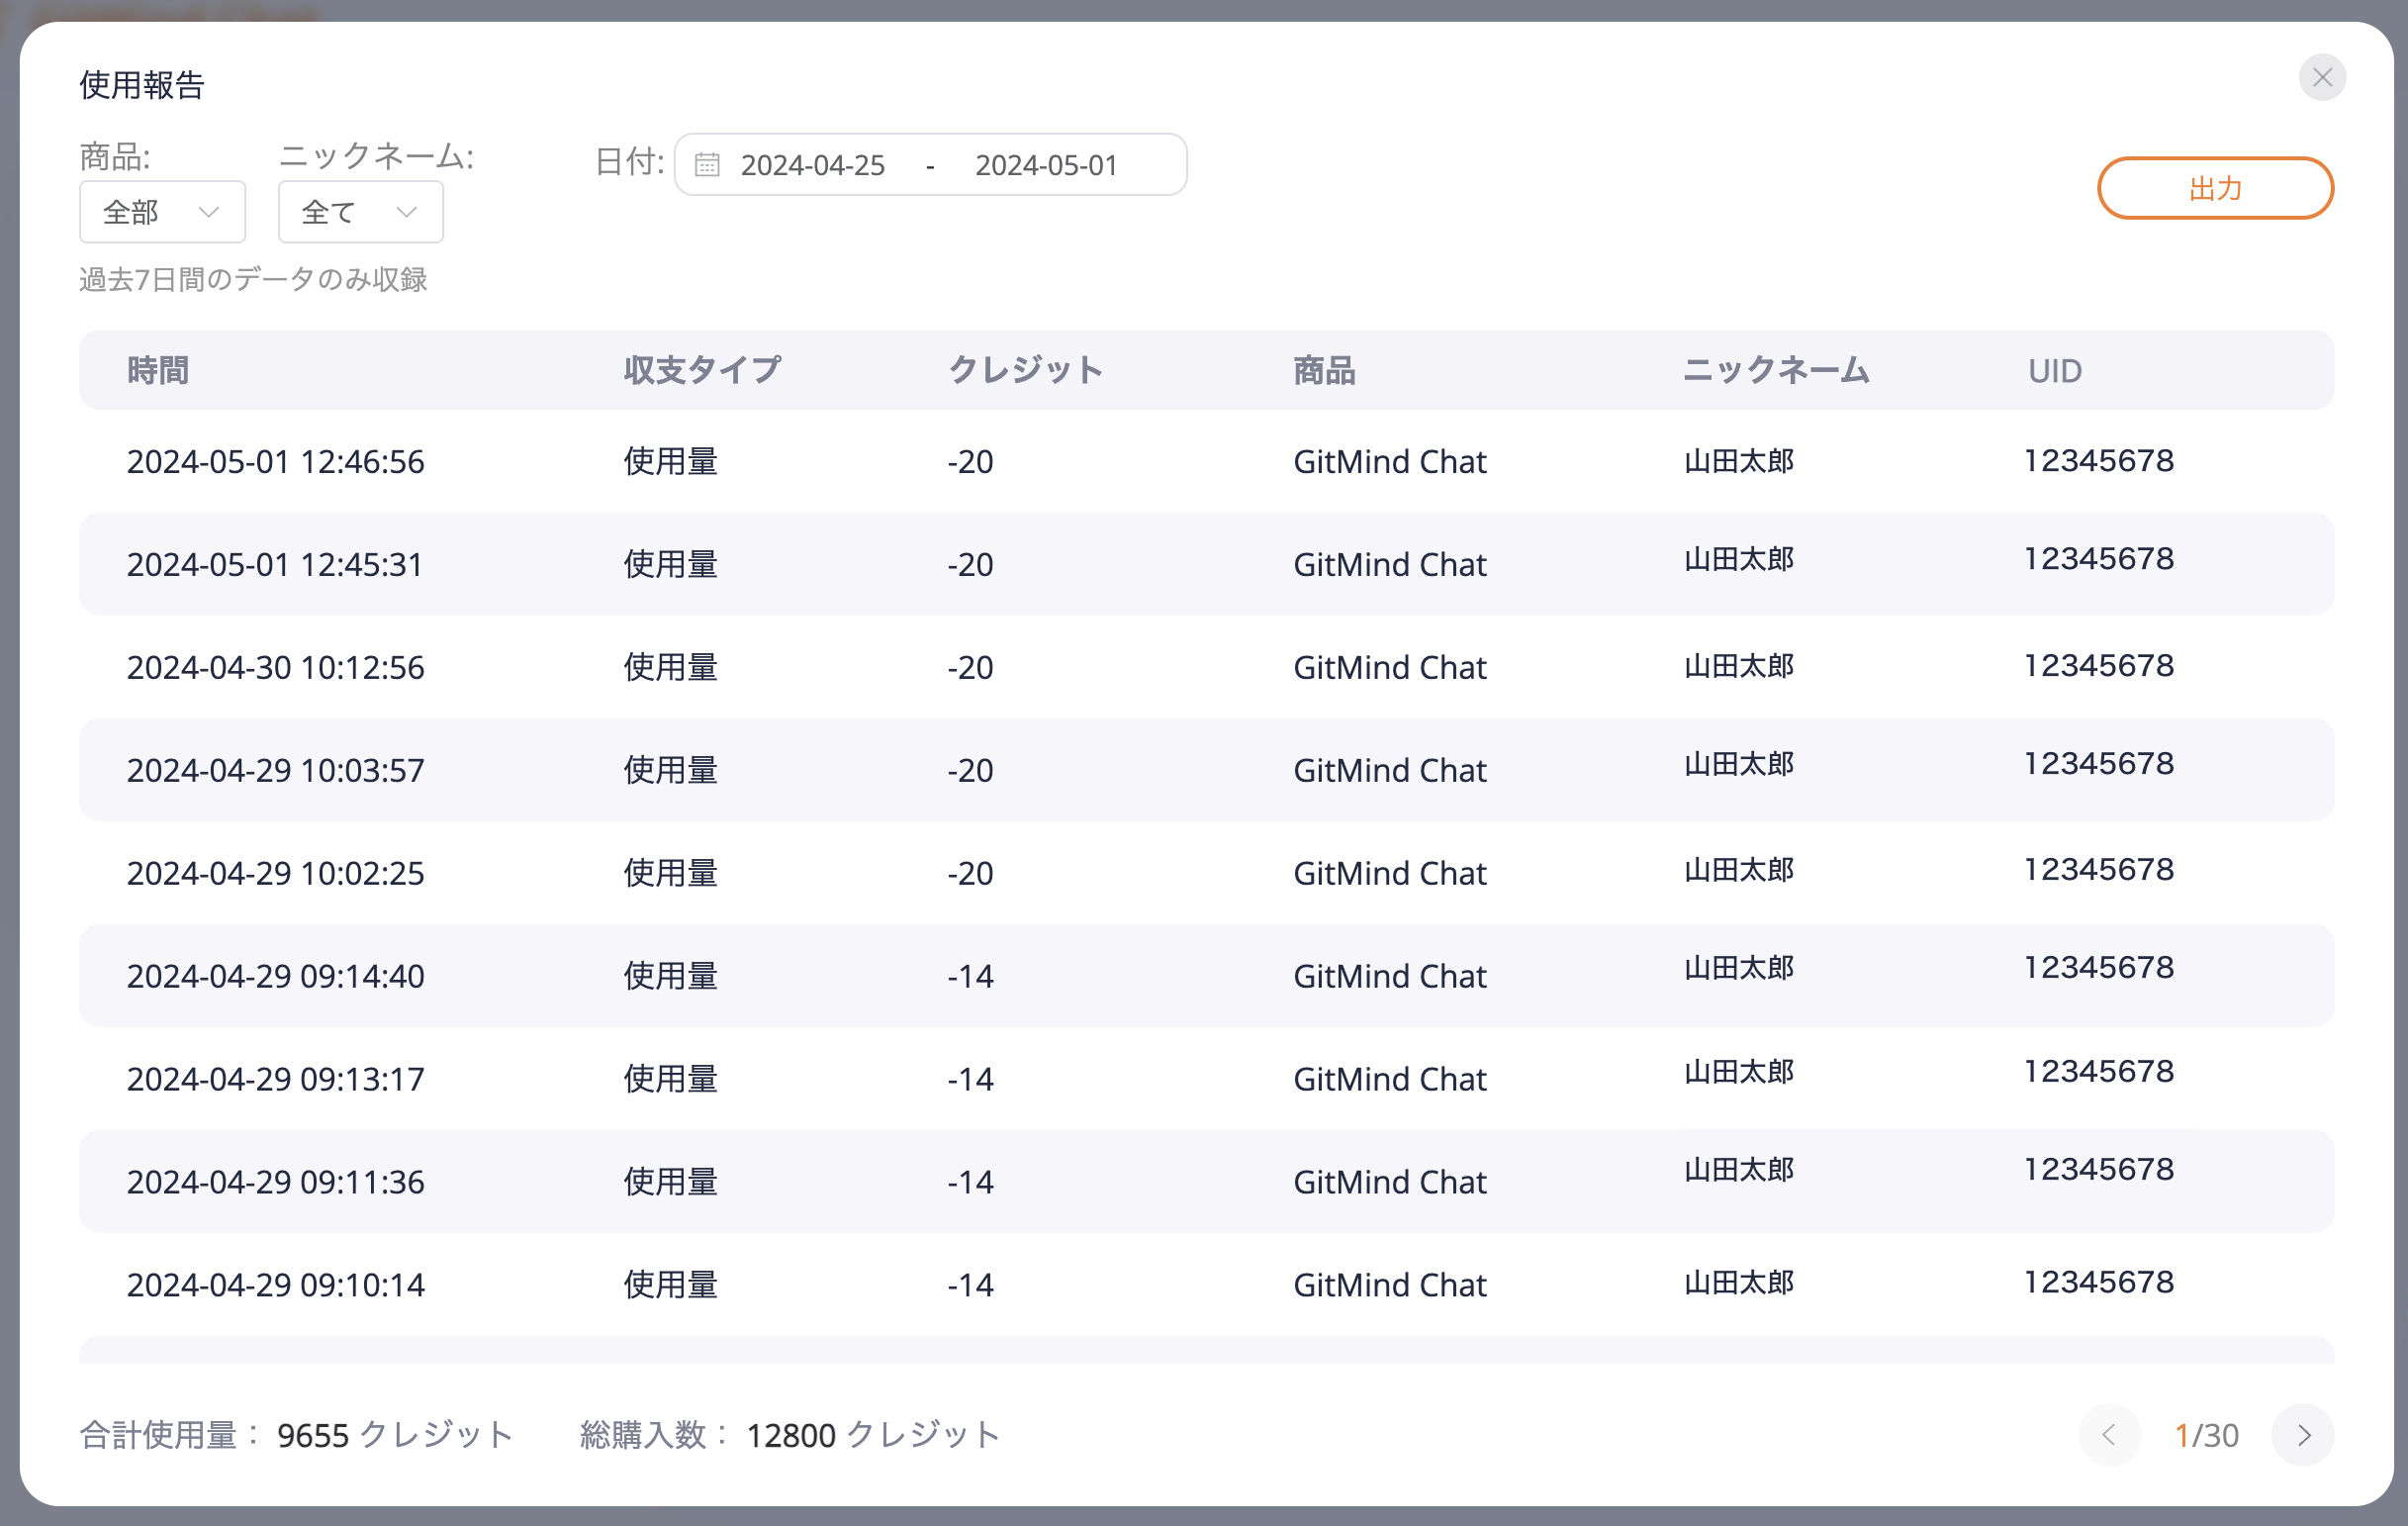Click the 1/30 page indicator
2408x1526 pixels.
[2206, 1436]
